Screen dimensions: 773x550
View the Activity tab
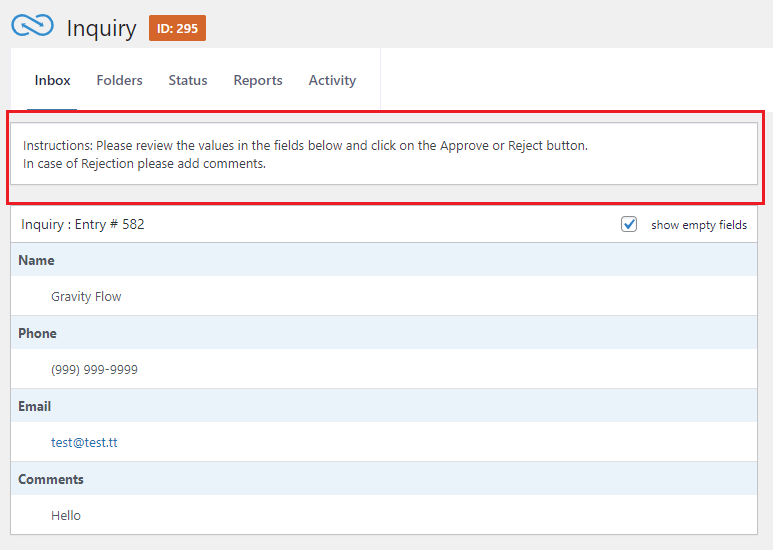click(332, 80)
